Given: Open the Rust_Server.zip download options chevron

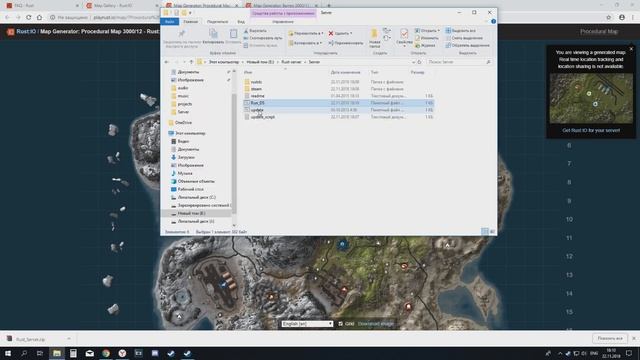Looking at the screenshot, I should tap(69, 339).
